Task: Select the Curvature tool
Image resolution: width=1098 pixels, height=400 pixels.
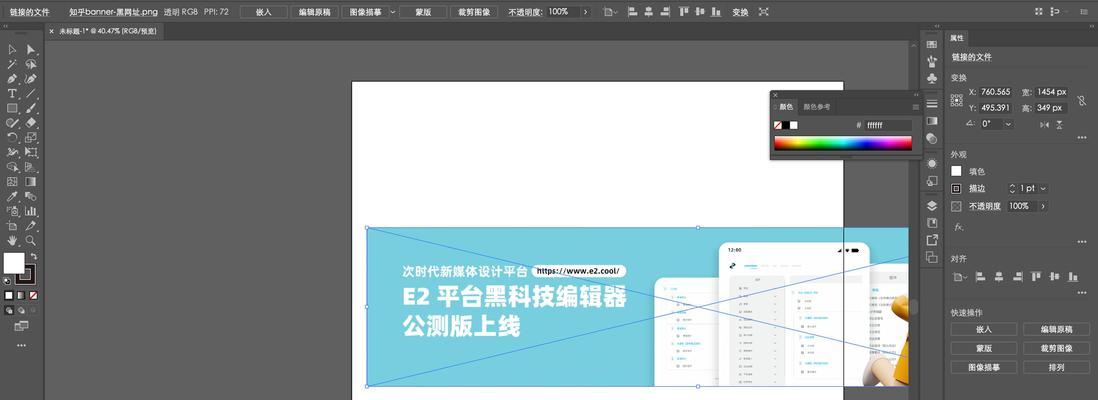Action: pos(31,78)
